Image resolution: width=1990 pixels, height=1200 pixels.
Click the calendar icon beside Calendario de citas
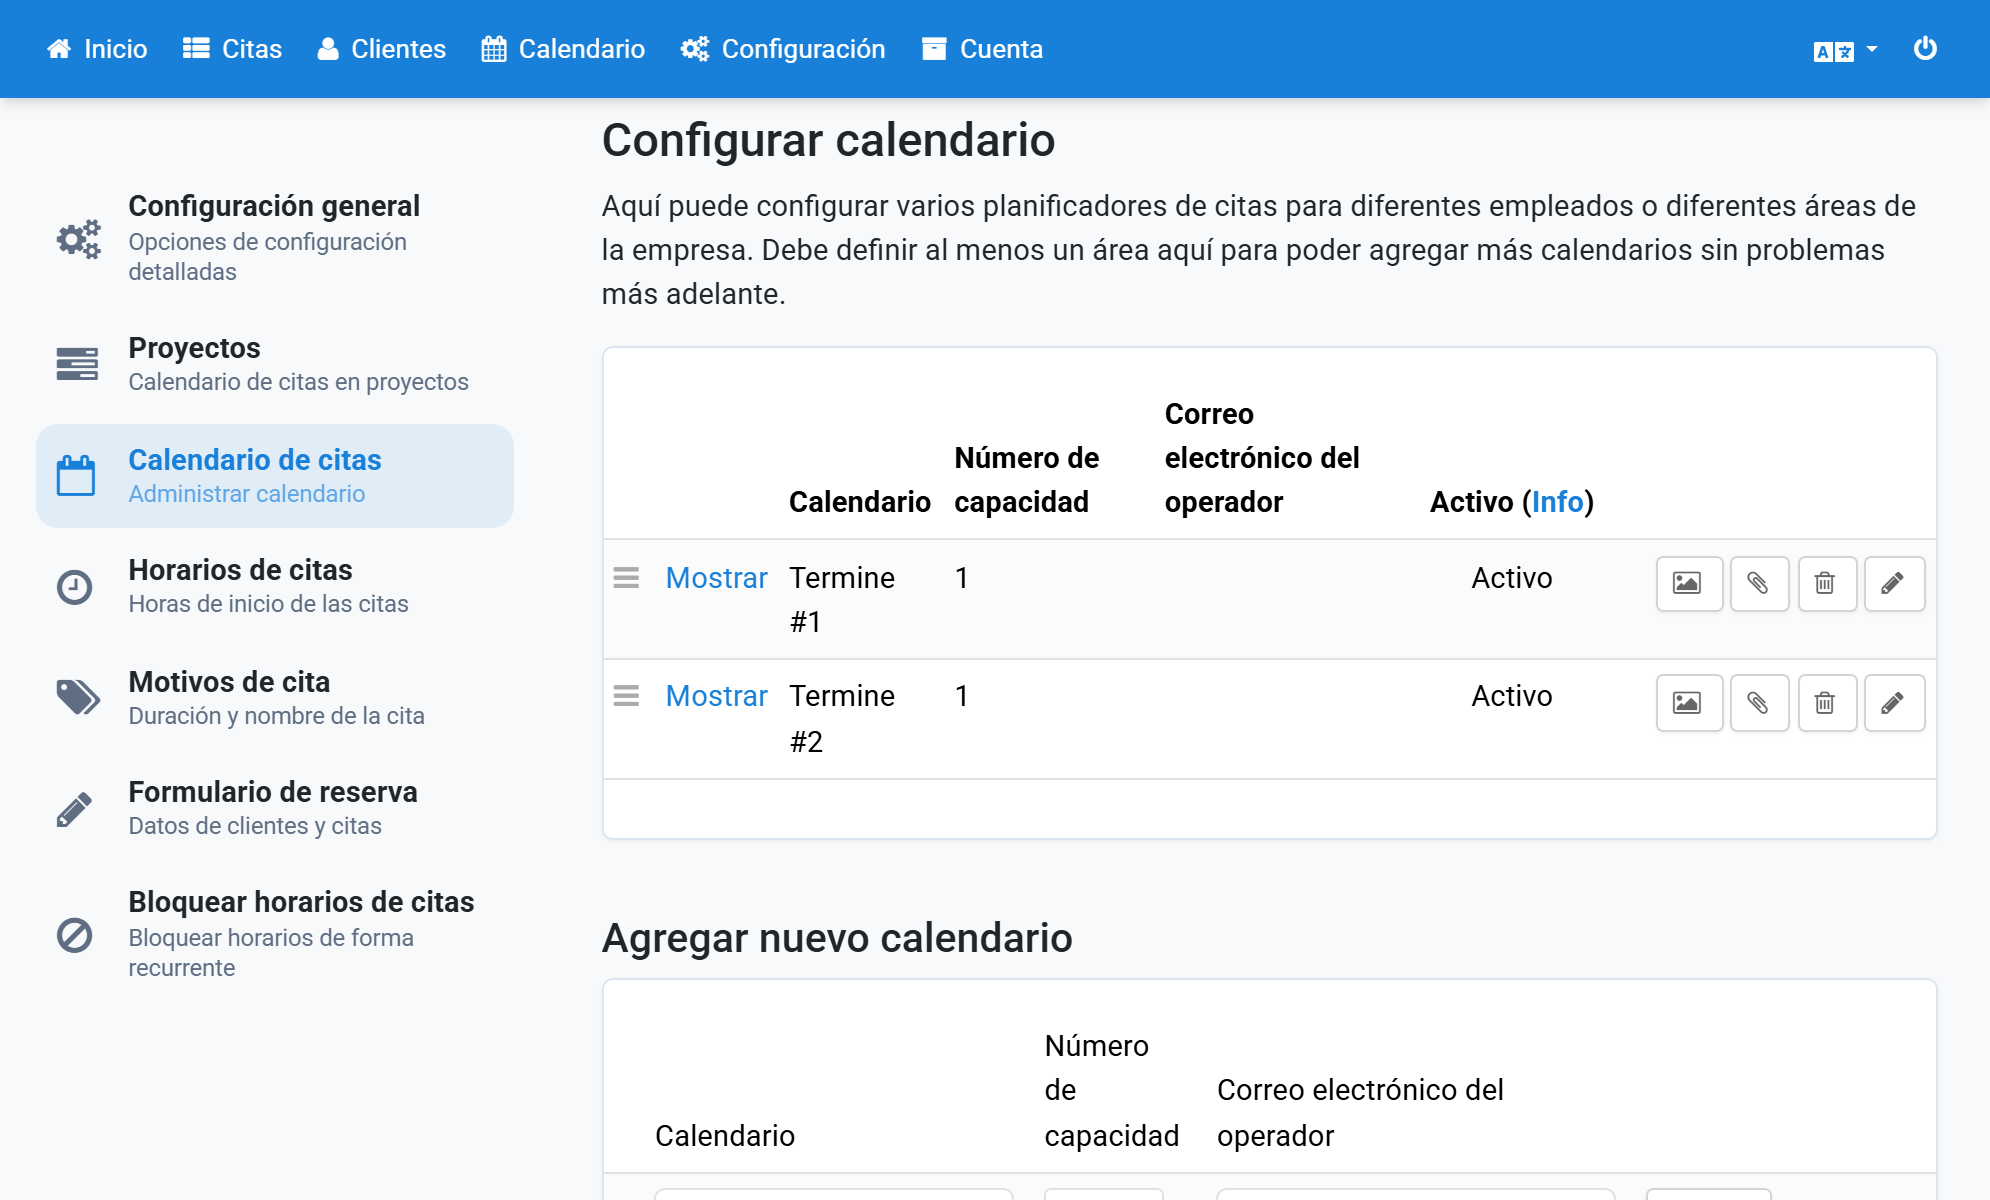(76, 476)
